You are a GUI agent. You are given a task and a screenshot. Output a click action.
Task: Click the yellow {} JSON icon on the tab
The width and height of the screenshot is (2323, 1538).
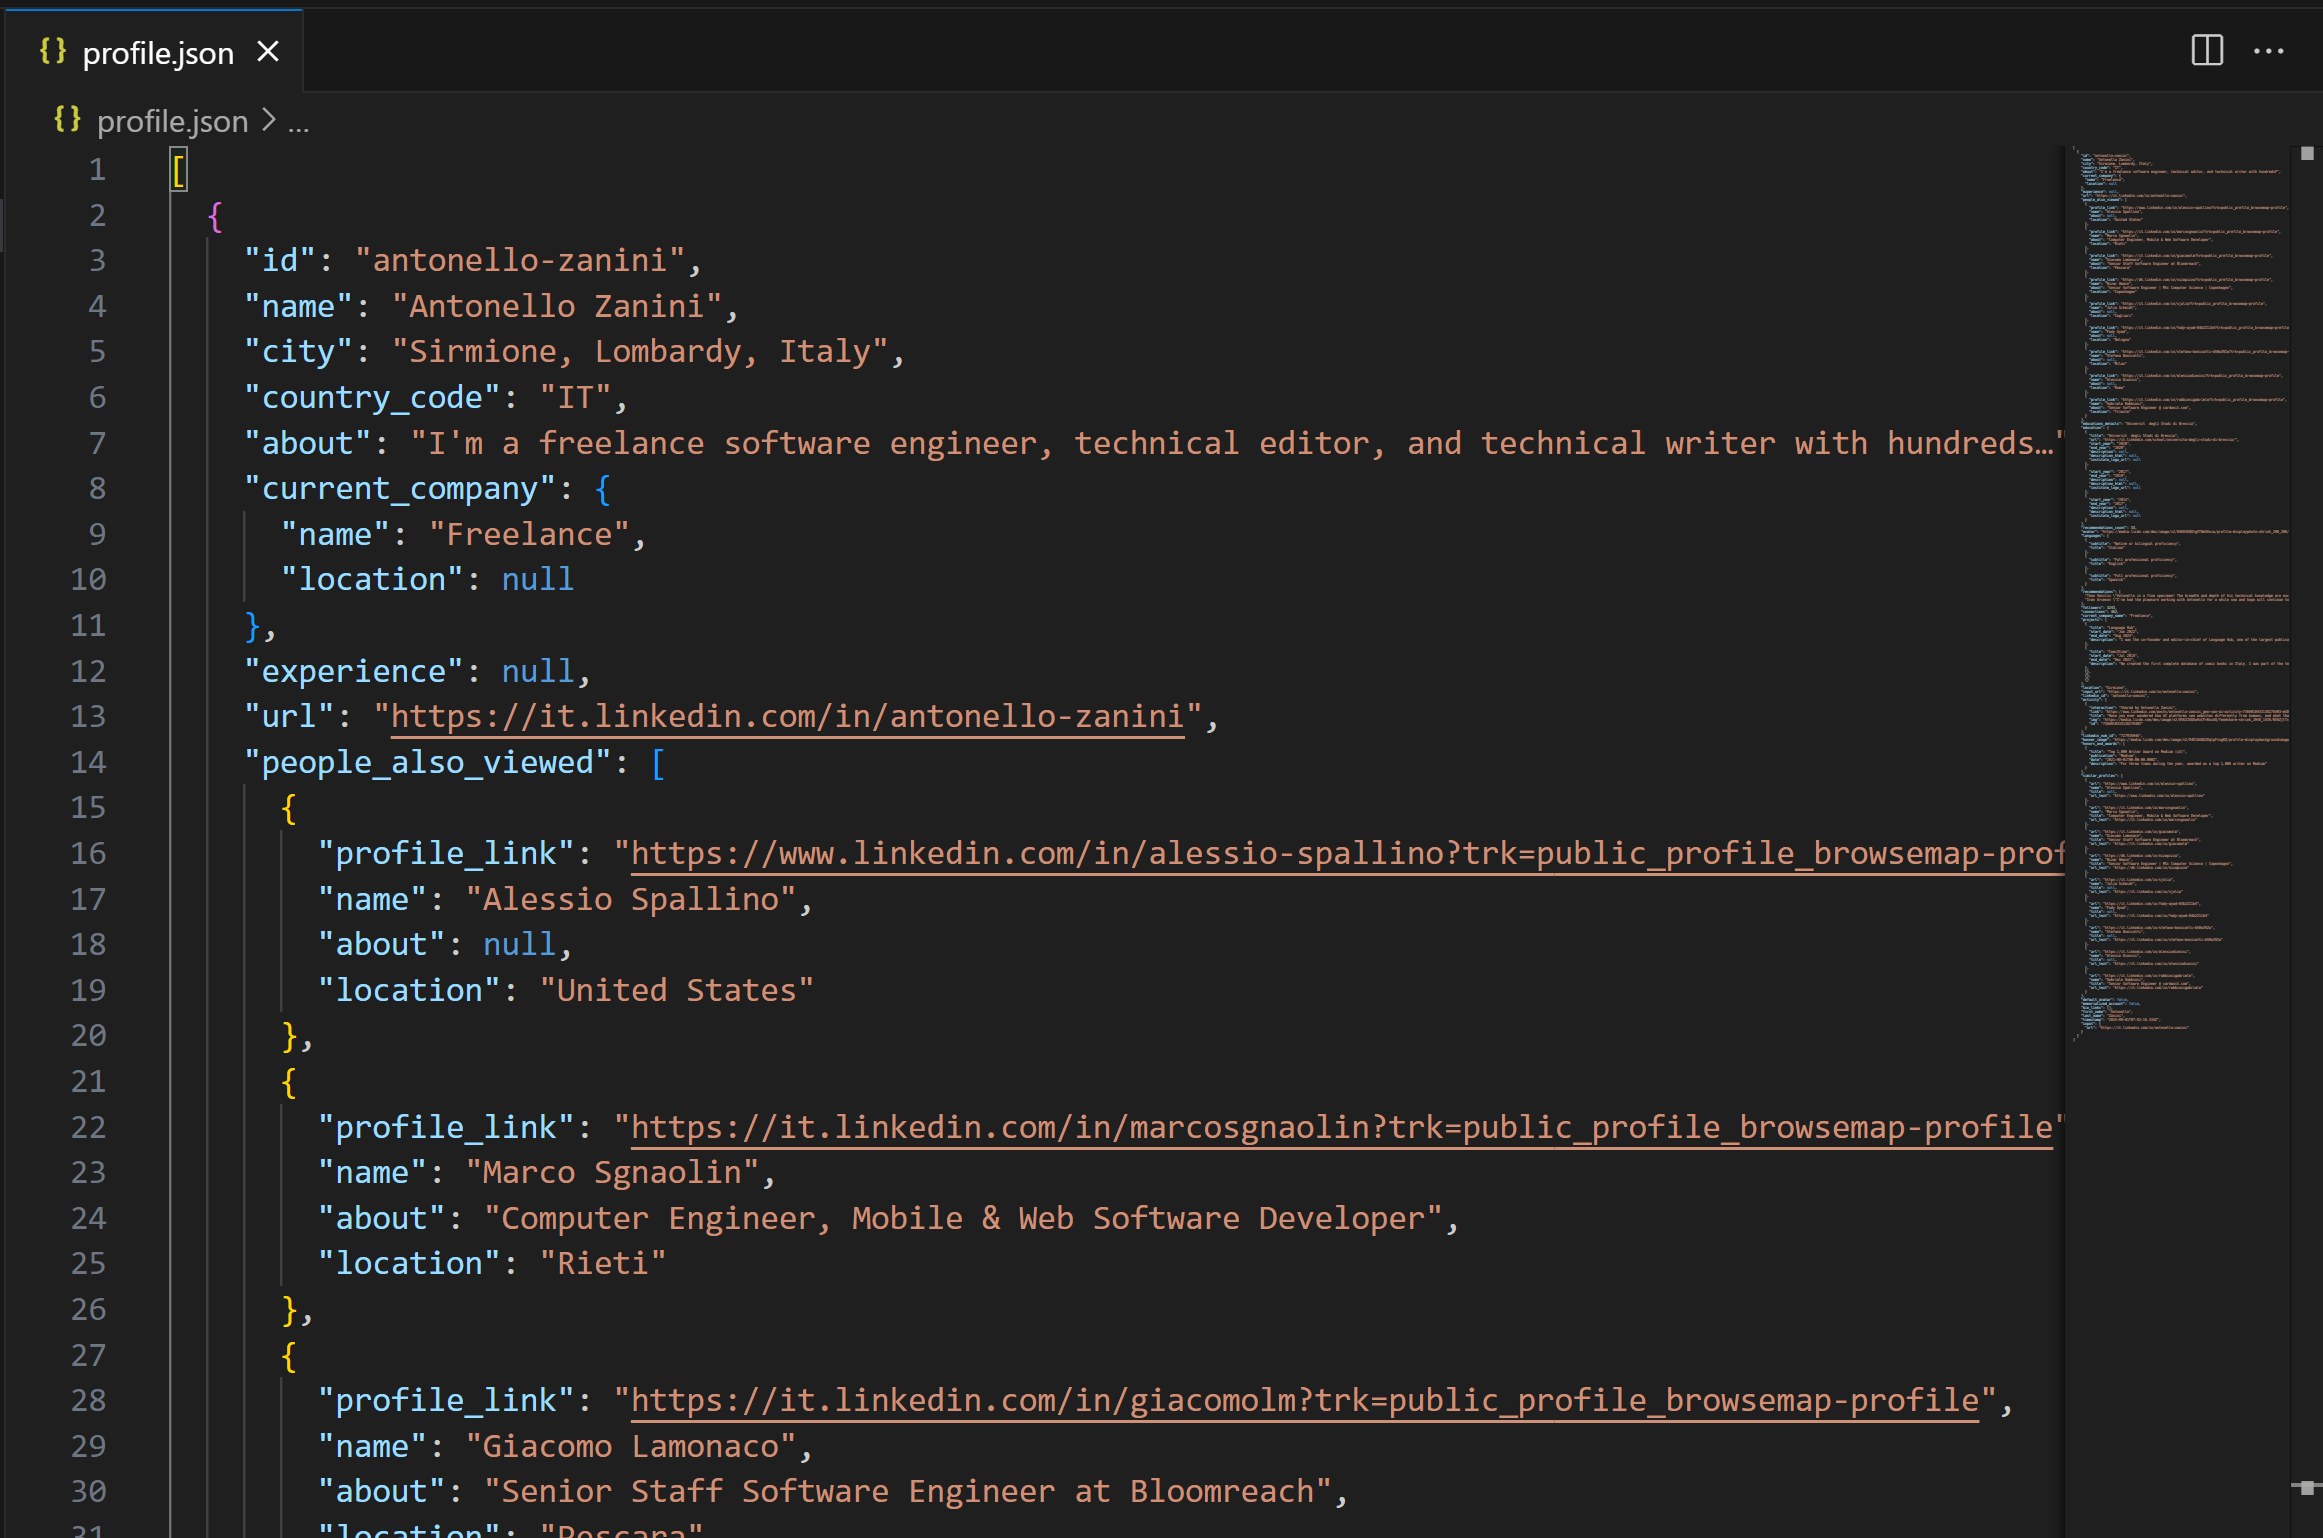pyautogui.click(x=53, y=50)
